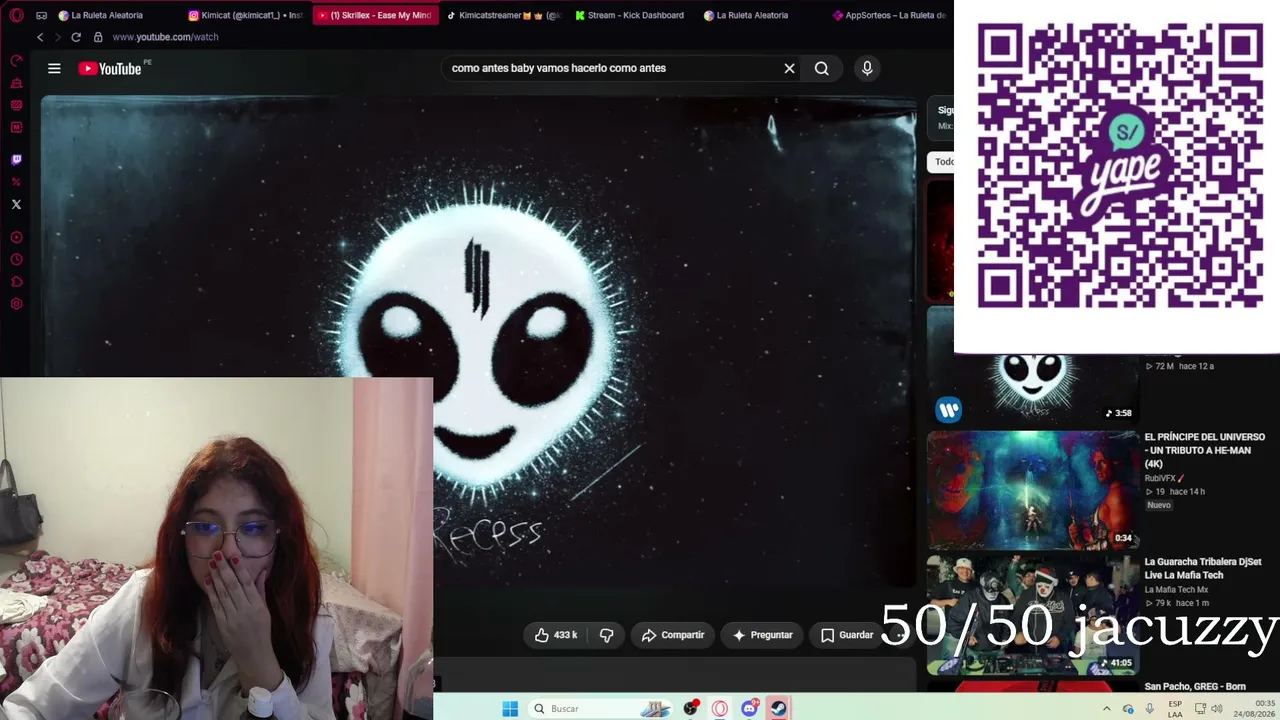Open the M panel icon in sidebar

coord(16,127)
